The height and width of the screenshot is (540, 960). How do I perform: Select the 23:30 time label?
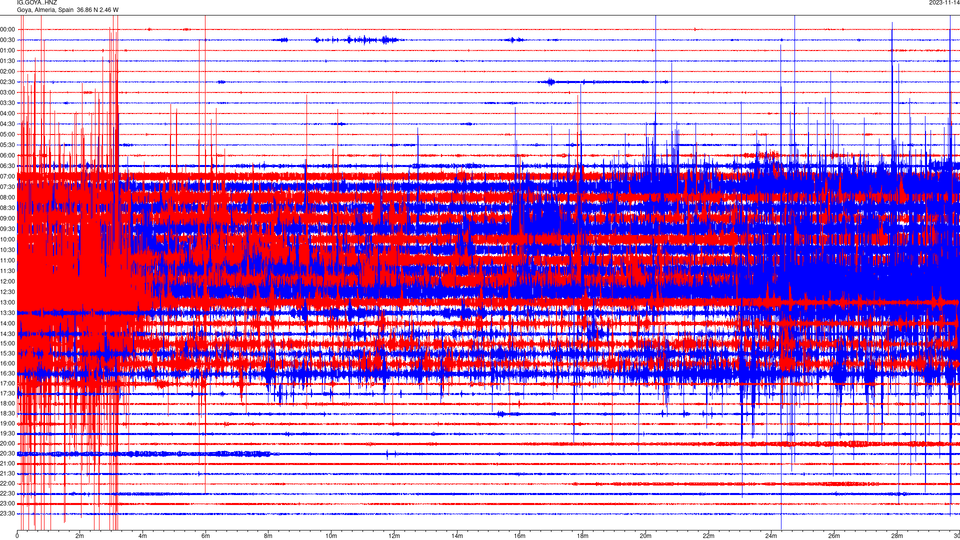(7, 514)
